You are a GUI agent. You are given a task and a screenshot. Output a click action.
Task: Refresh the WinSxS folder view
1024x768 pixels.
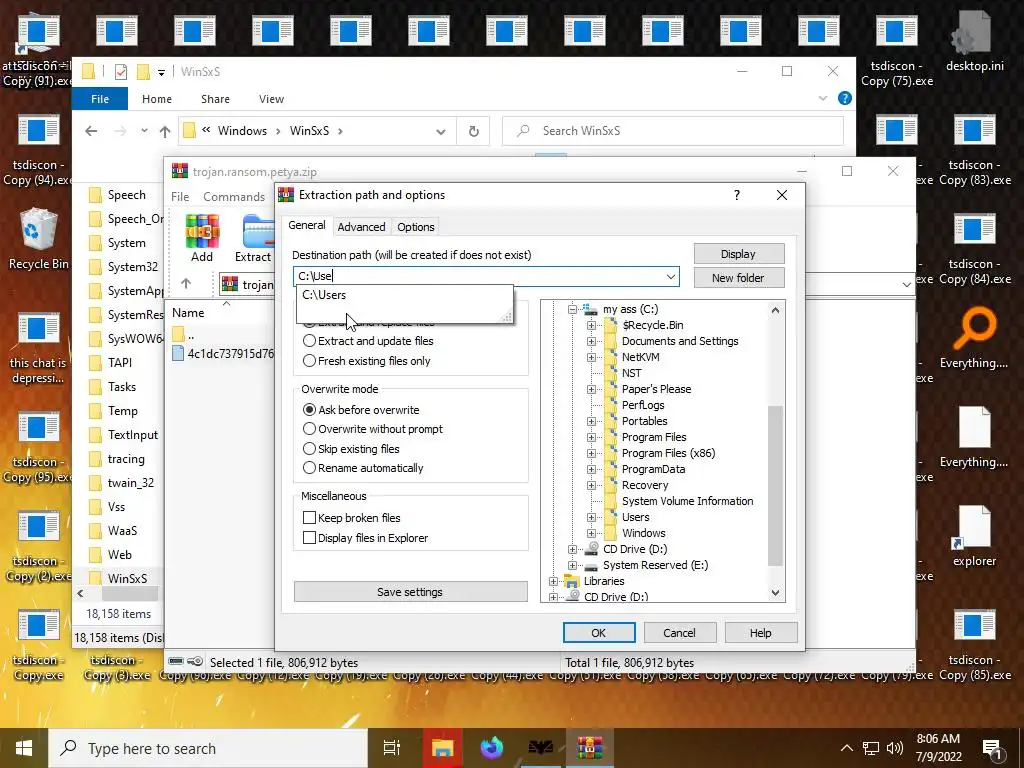click(473, 131)
